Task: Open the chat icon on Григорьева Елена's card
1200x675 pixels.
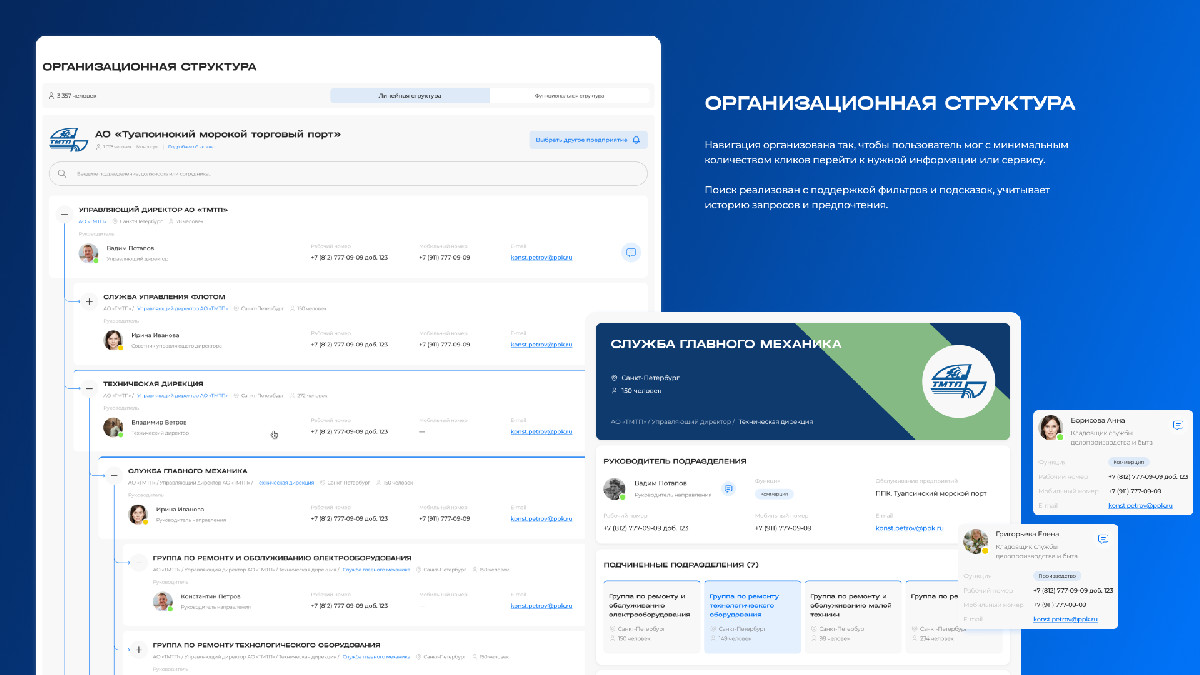Action: pyautogui.click(x=1103, y=538)
